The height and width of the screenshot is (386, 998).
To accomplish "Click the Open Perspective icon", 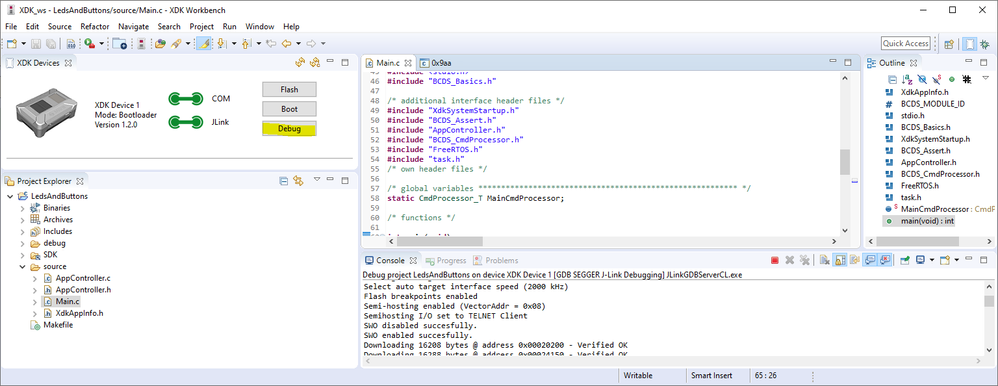I will [948, 44].
